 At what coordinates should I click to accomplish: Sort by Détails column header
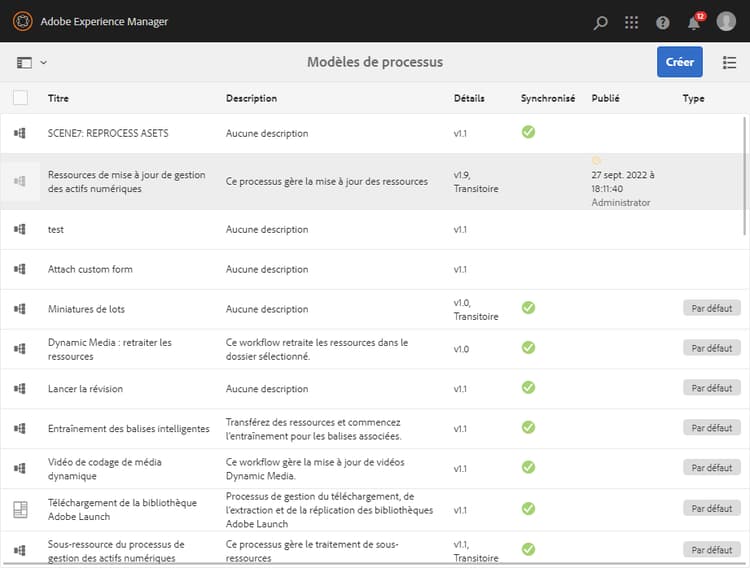click(469, 98)
